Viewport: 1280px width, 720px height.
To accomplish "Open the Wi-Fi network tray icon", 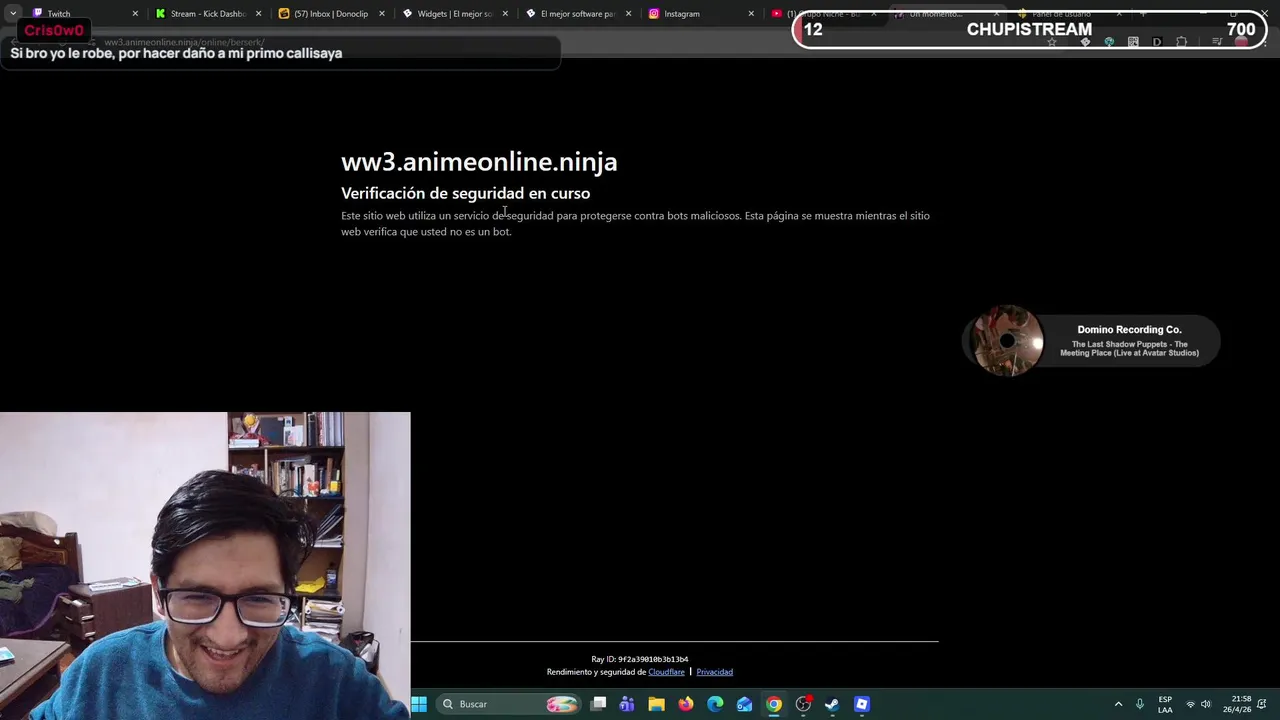I will (x=1190, y=704).
